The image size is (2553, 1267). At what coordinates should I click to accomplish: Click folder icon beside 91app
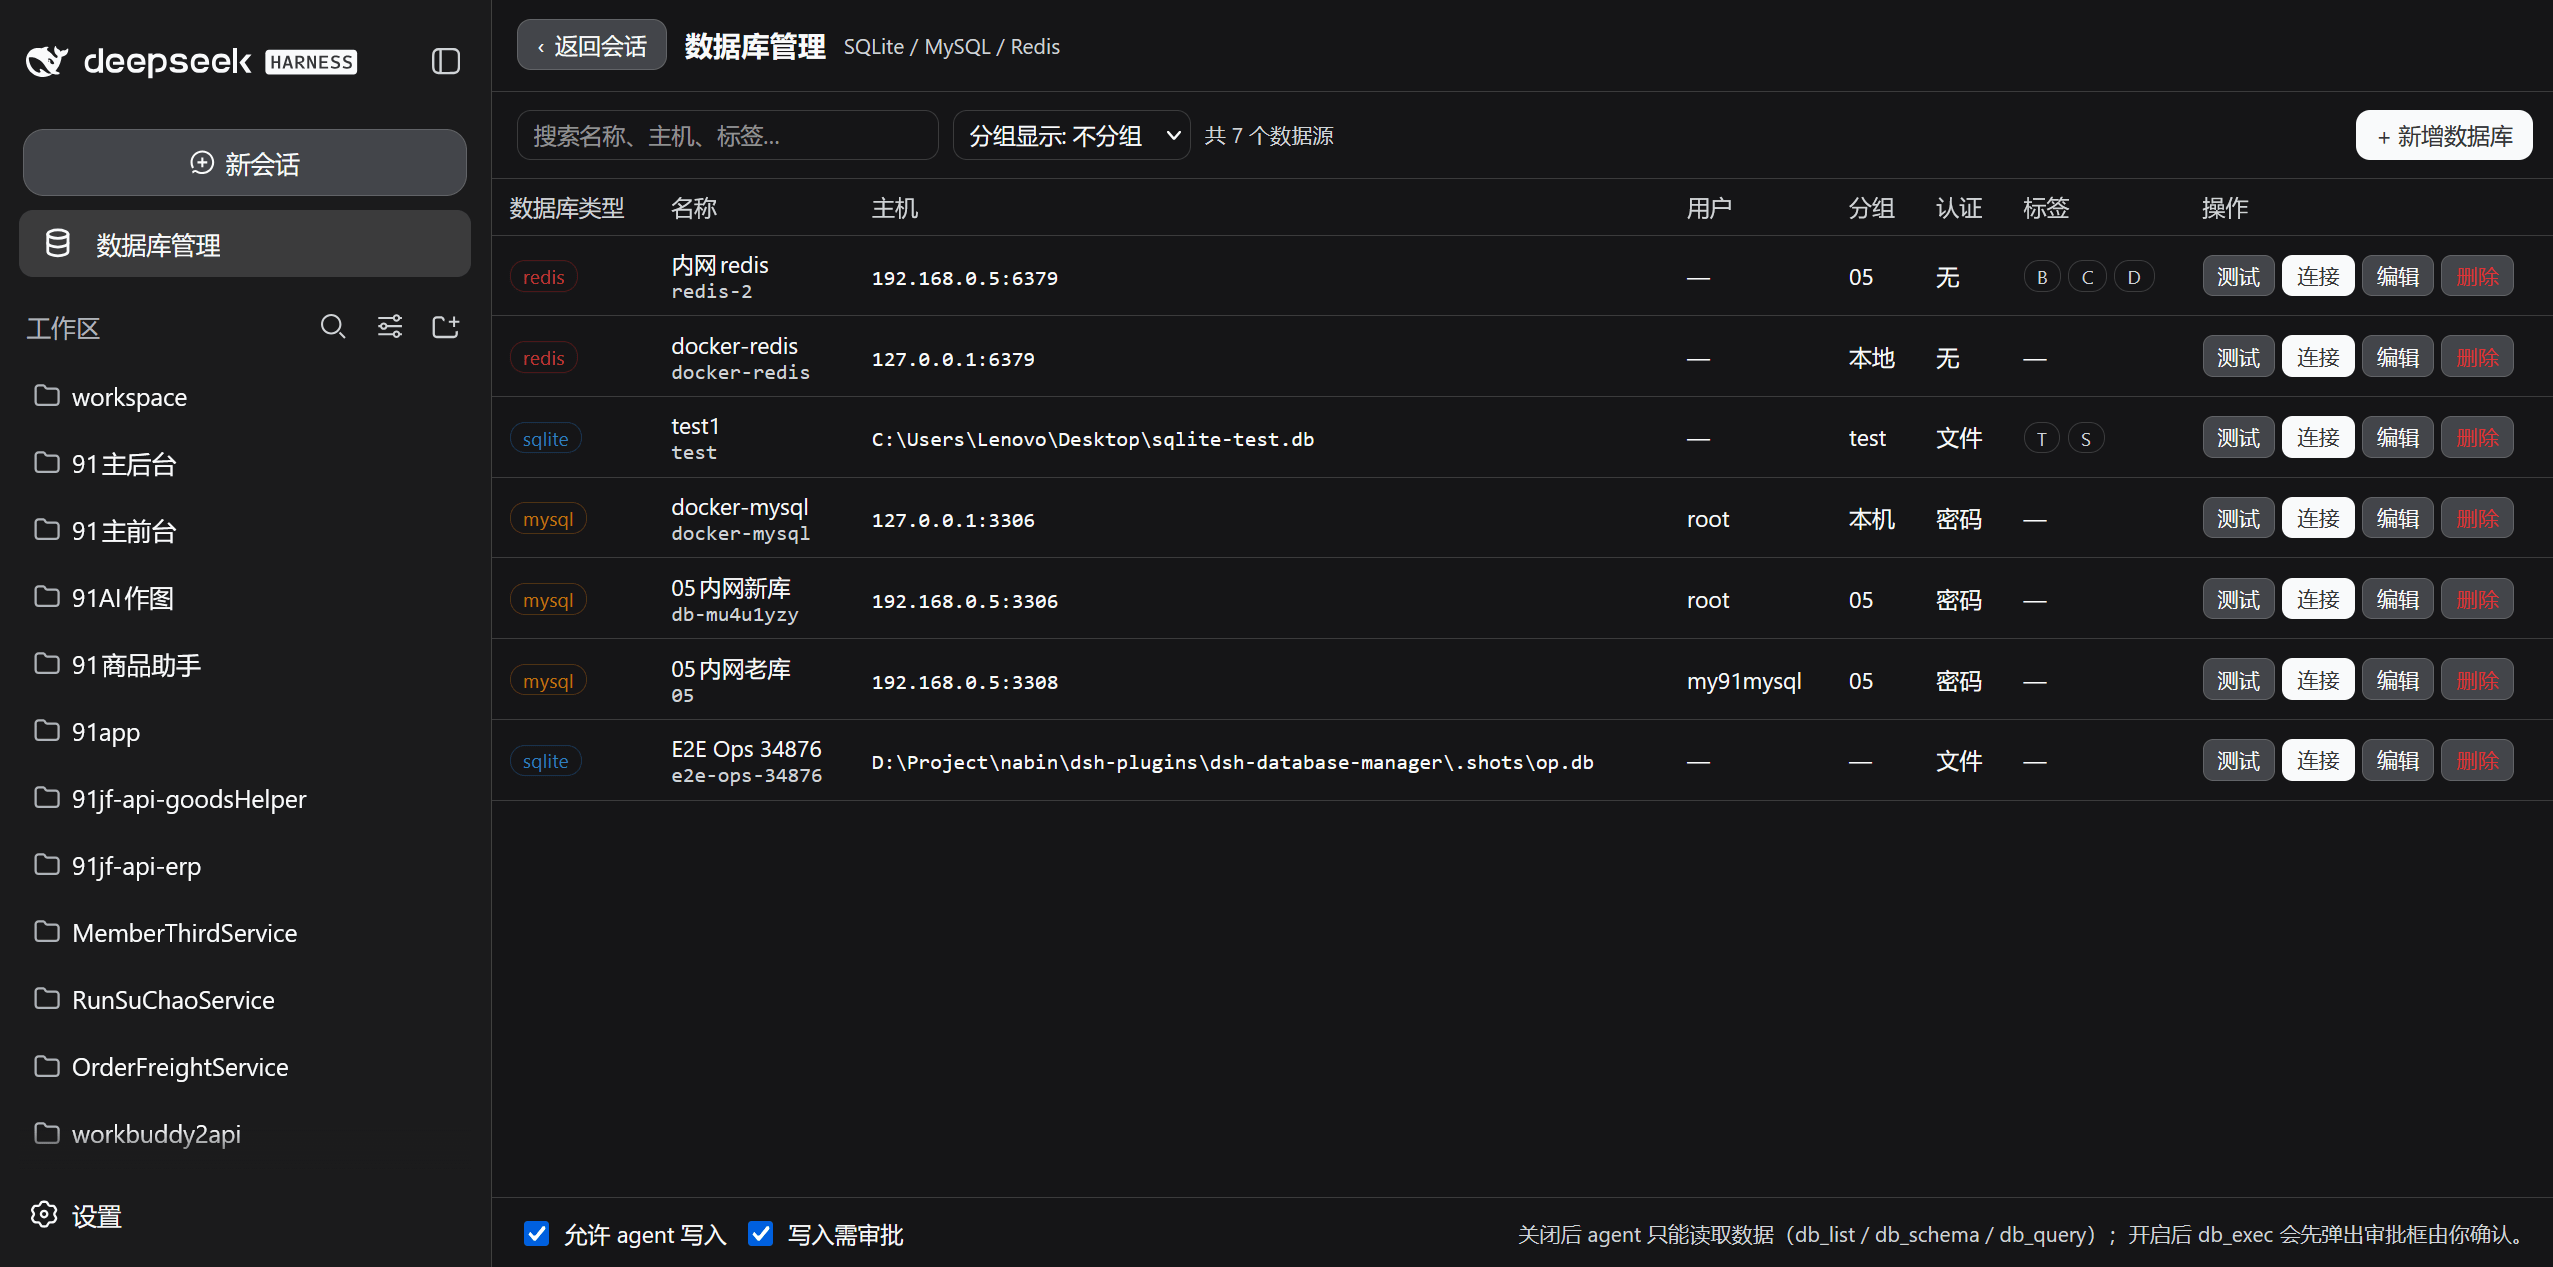pyautogui.click(x=47, y=730)
